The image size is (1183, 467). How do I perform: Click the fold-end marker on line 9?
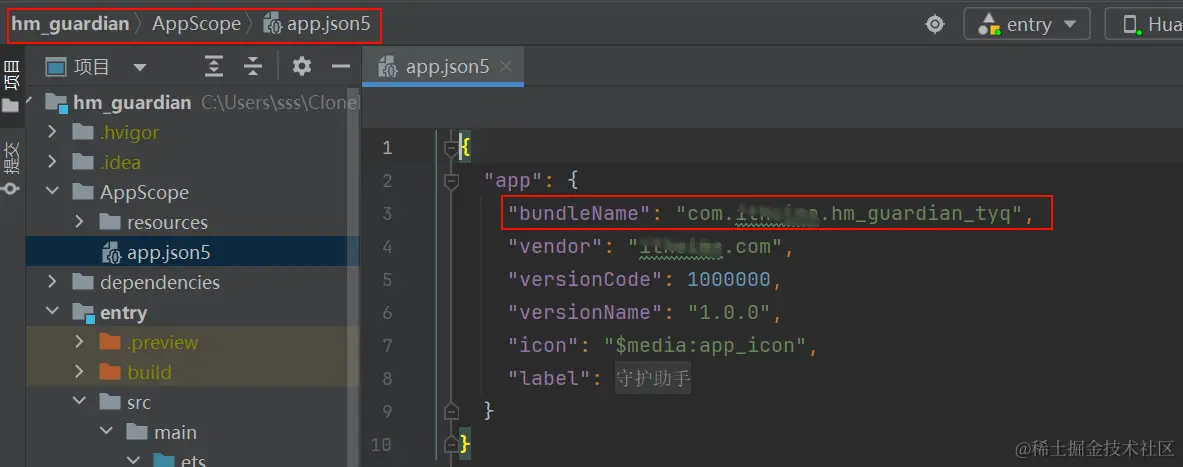click(451, 411)
